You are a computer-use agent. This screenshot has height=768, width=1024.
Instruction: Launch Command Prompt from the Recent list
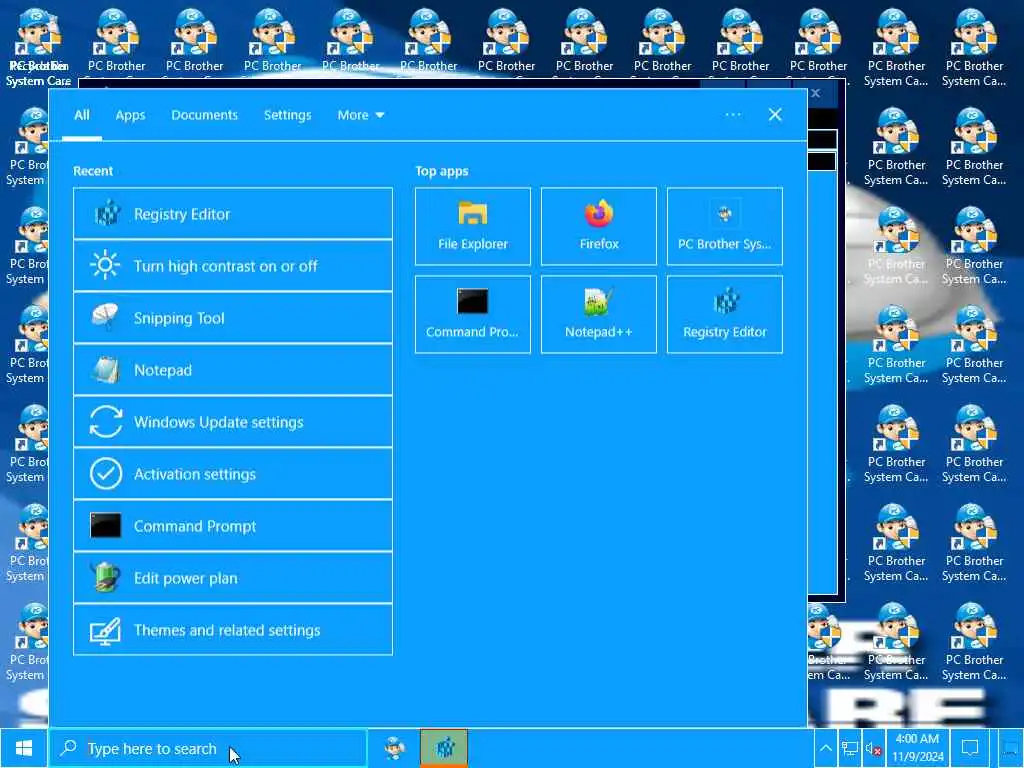coord(233,526)
